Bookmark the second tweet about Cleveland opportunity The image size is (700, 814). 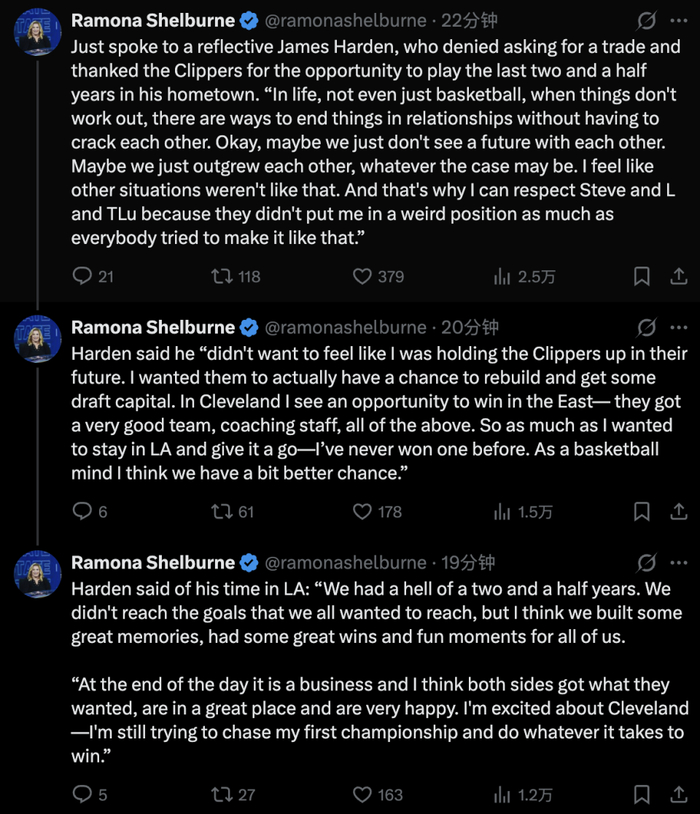(x=642, y=511)
